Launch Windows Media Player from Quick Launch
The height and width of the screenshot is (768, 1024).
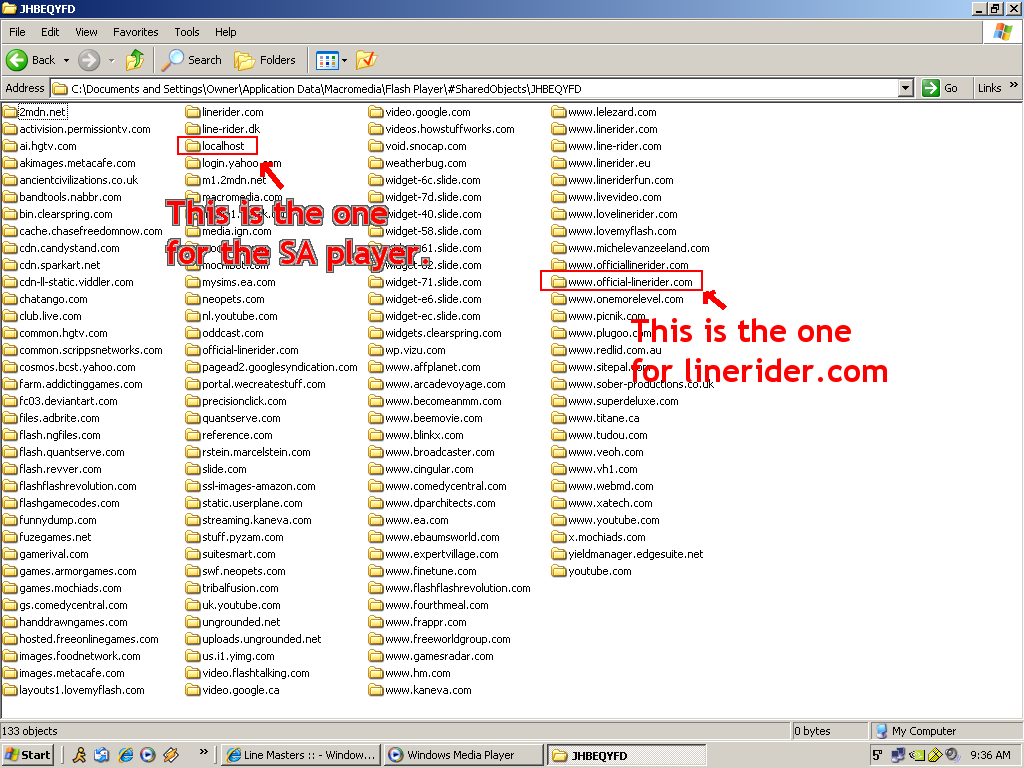(148, 755)
